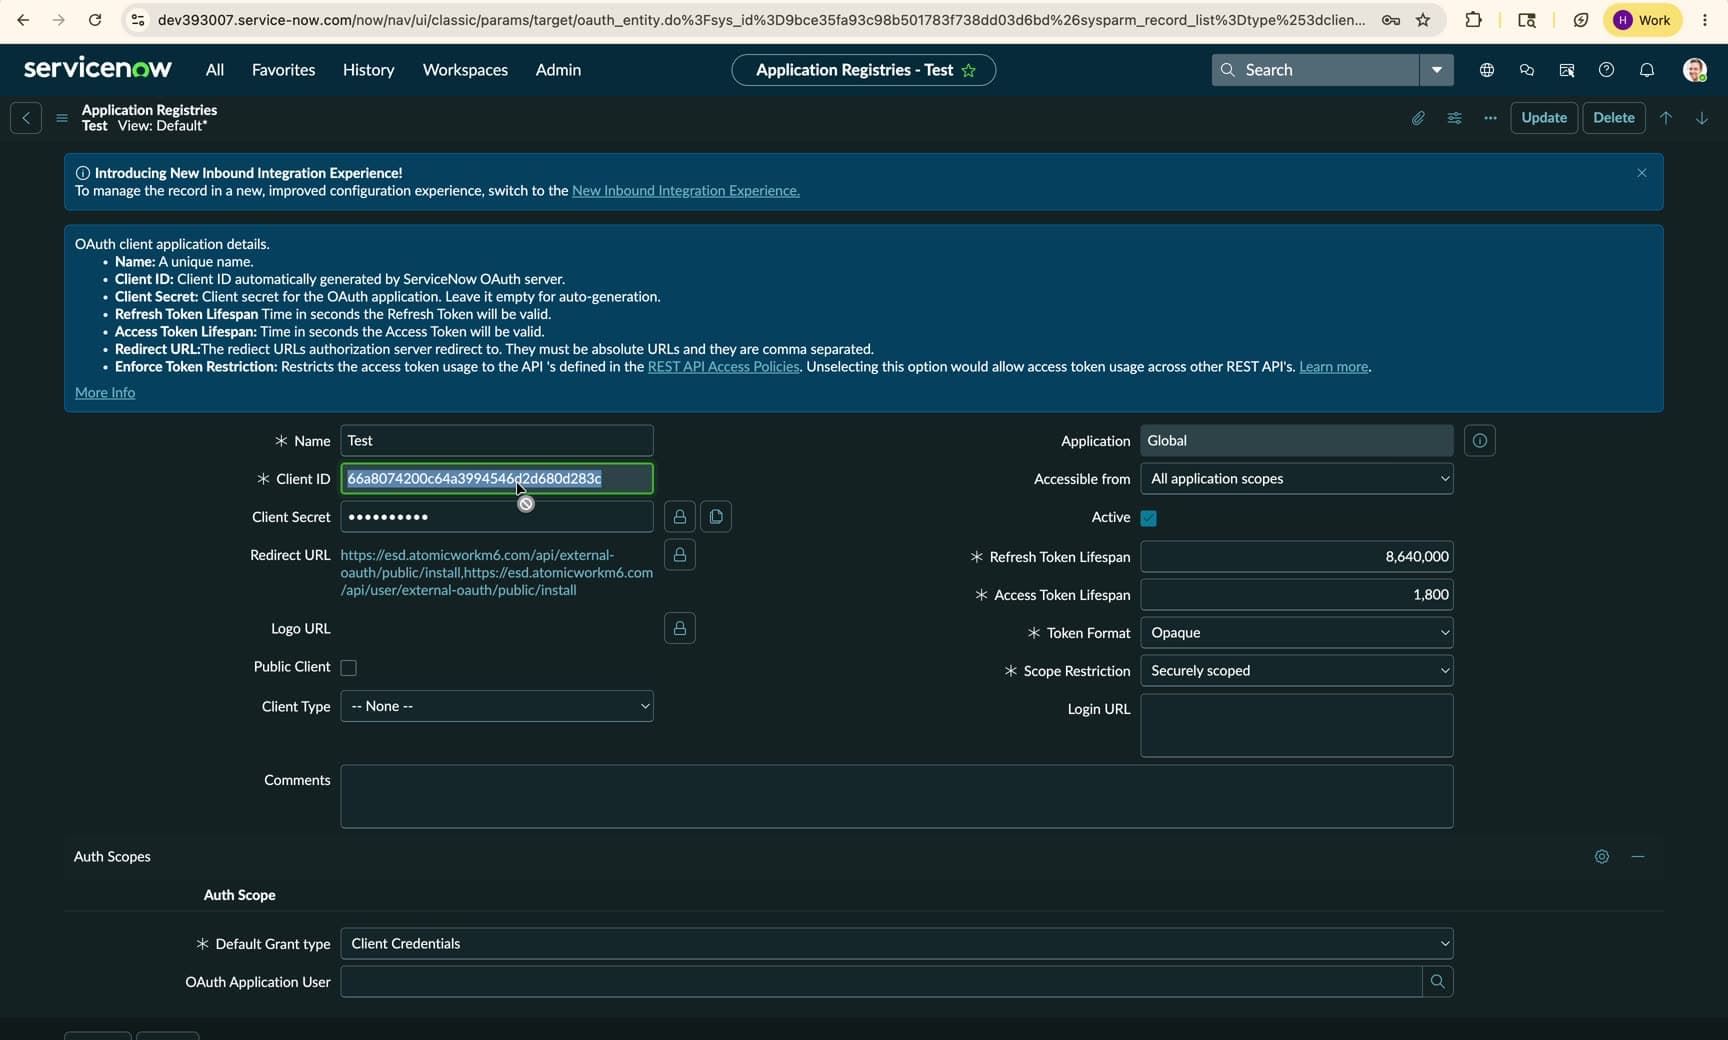Open the form context hamburger menu
Viewport: 1728px width, 1040px height.
point(62,118)
